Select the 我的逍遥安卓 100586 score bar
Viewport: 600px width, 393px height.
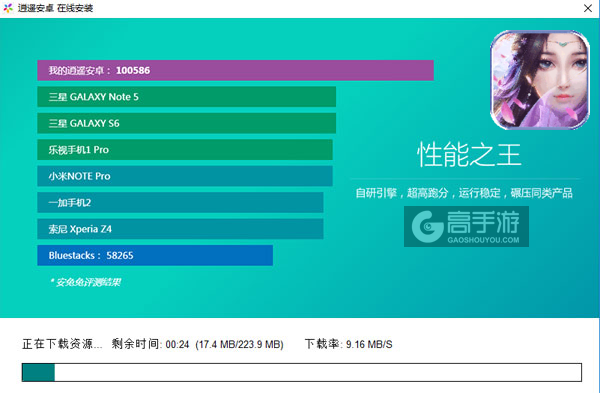coord(235,70)
